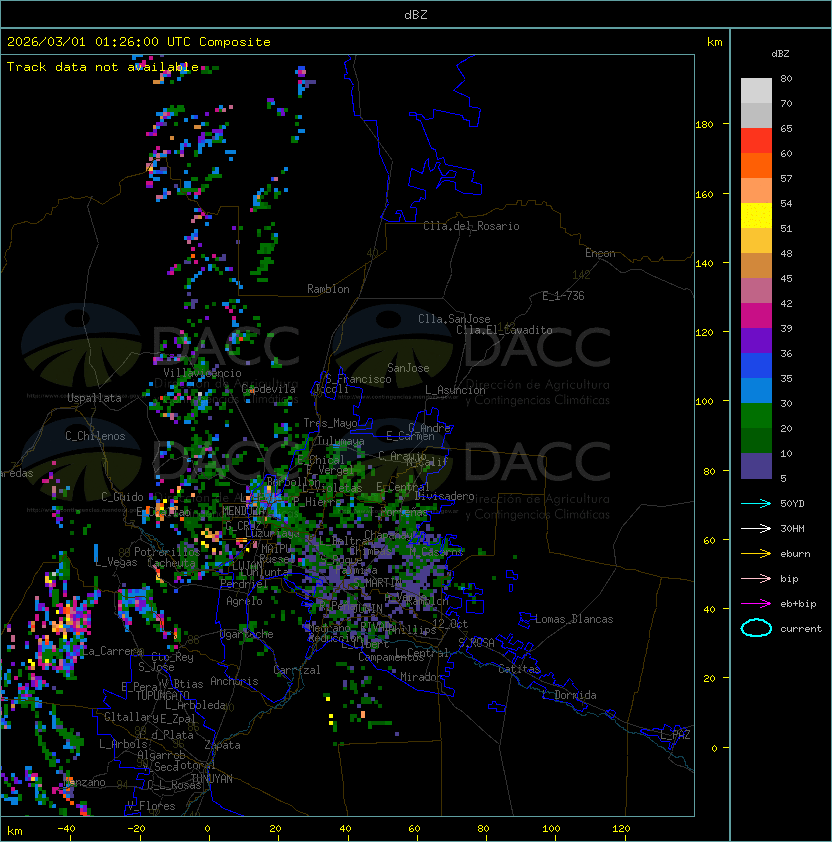Click the Potrerillos map label
Viewport: 832px width, 842px height.
click(167, 552)
